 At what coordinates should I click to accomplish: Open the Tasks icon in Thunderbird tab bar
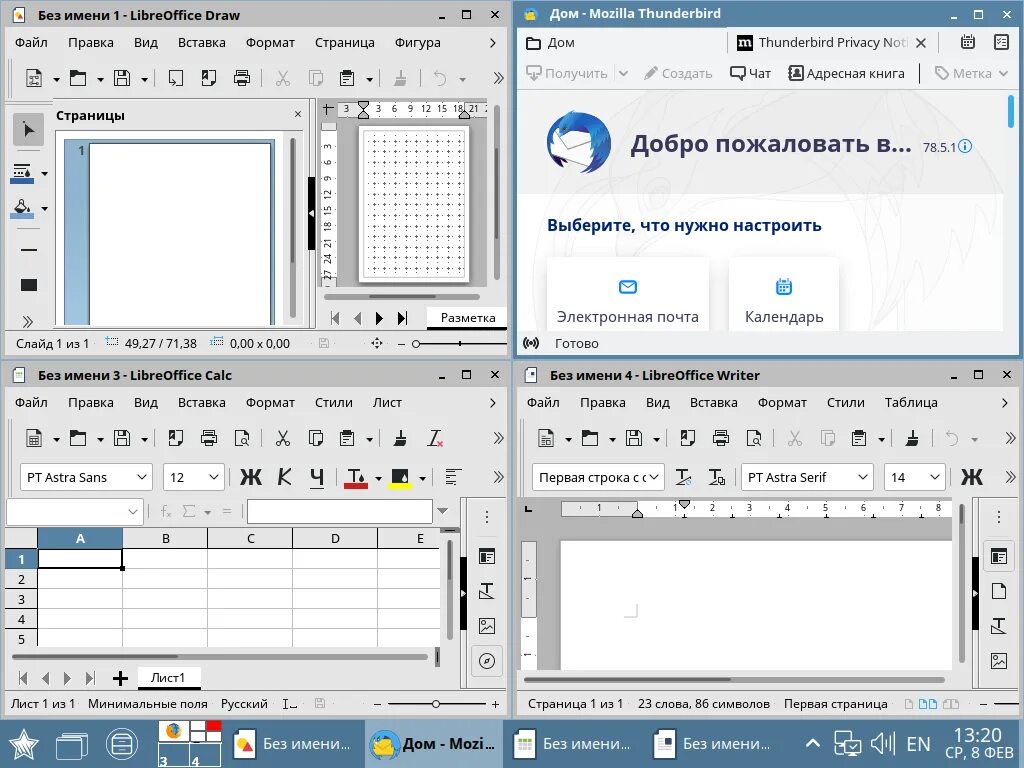click(x=1001, y=42)
